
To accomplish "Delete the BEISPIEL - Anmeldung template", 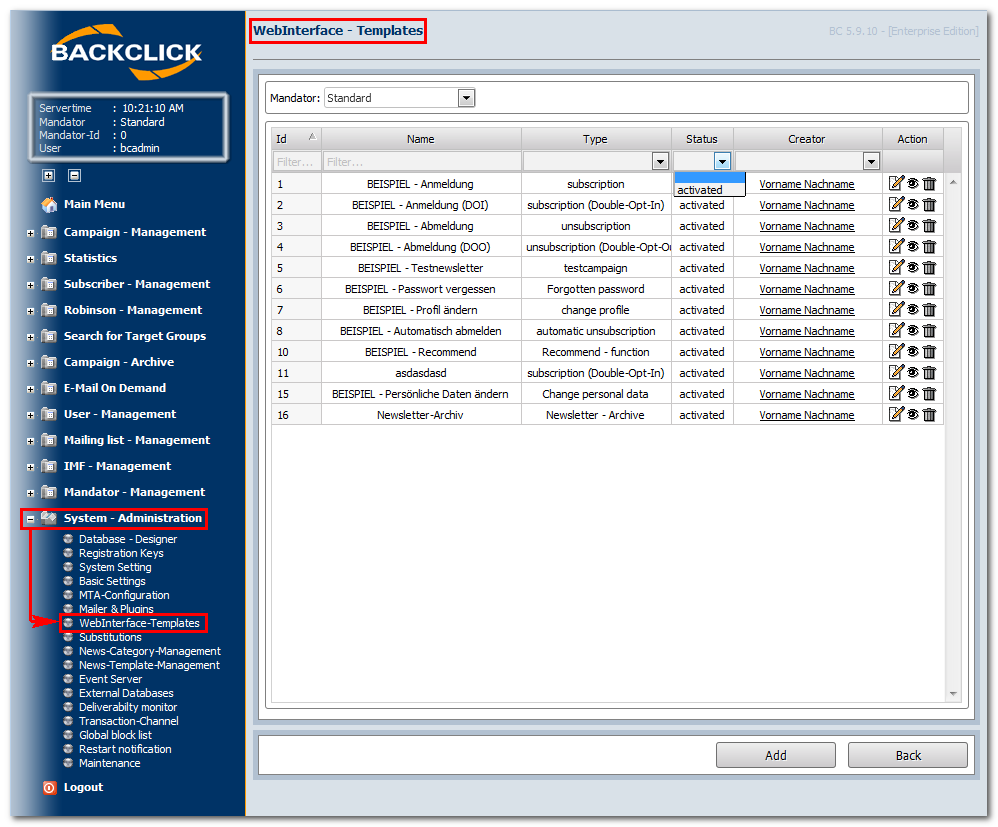I will [x=929, y=183].
